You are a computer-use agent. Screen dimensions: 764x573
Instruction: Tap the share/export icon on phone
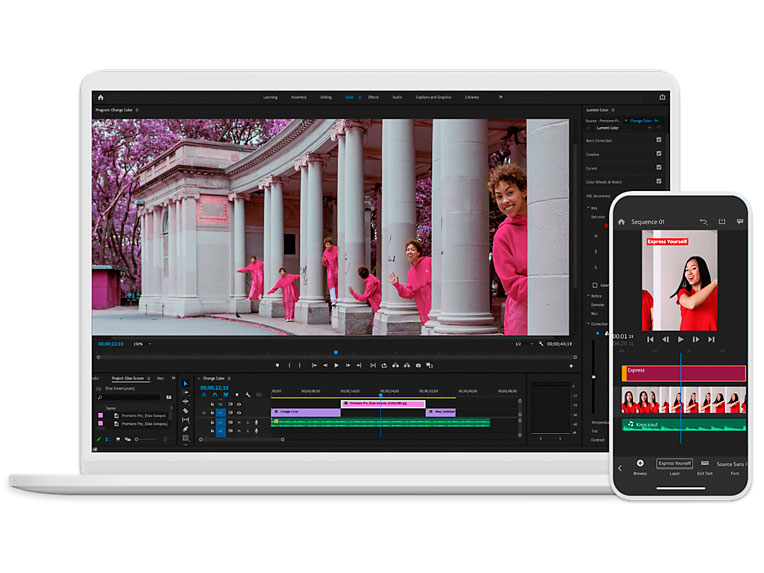click(x=722, y=222)
